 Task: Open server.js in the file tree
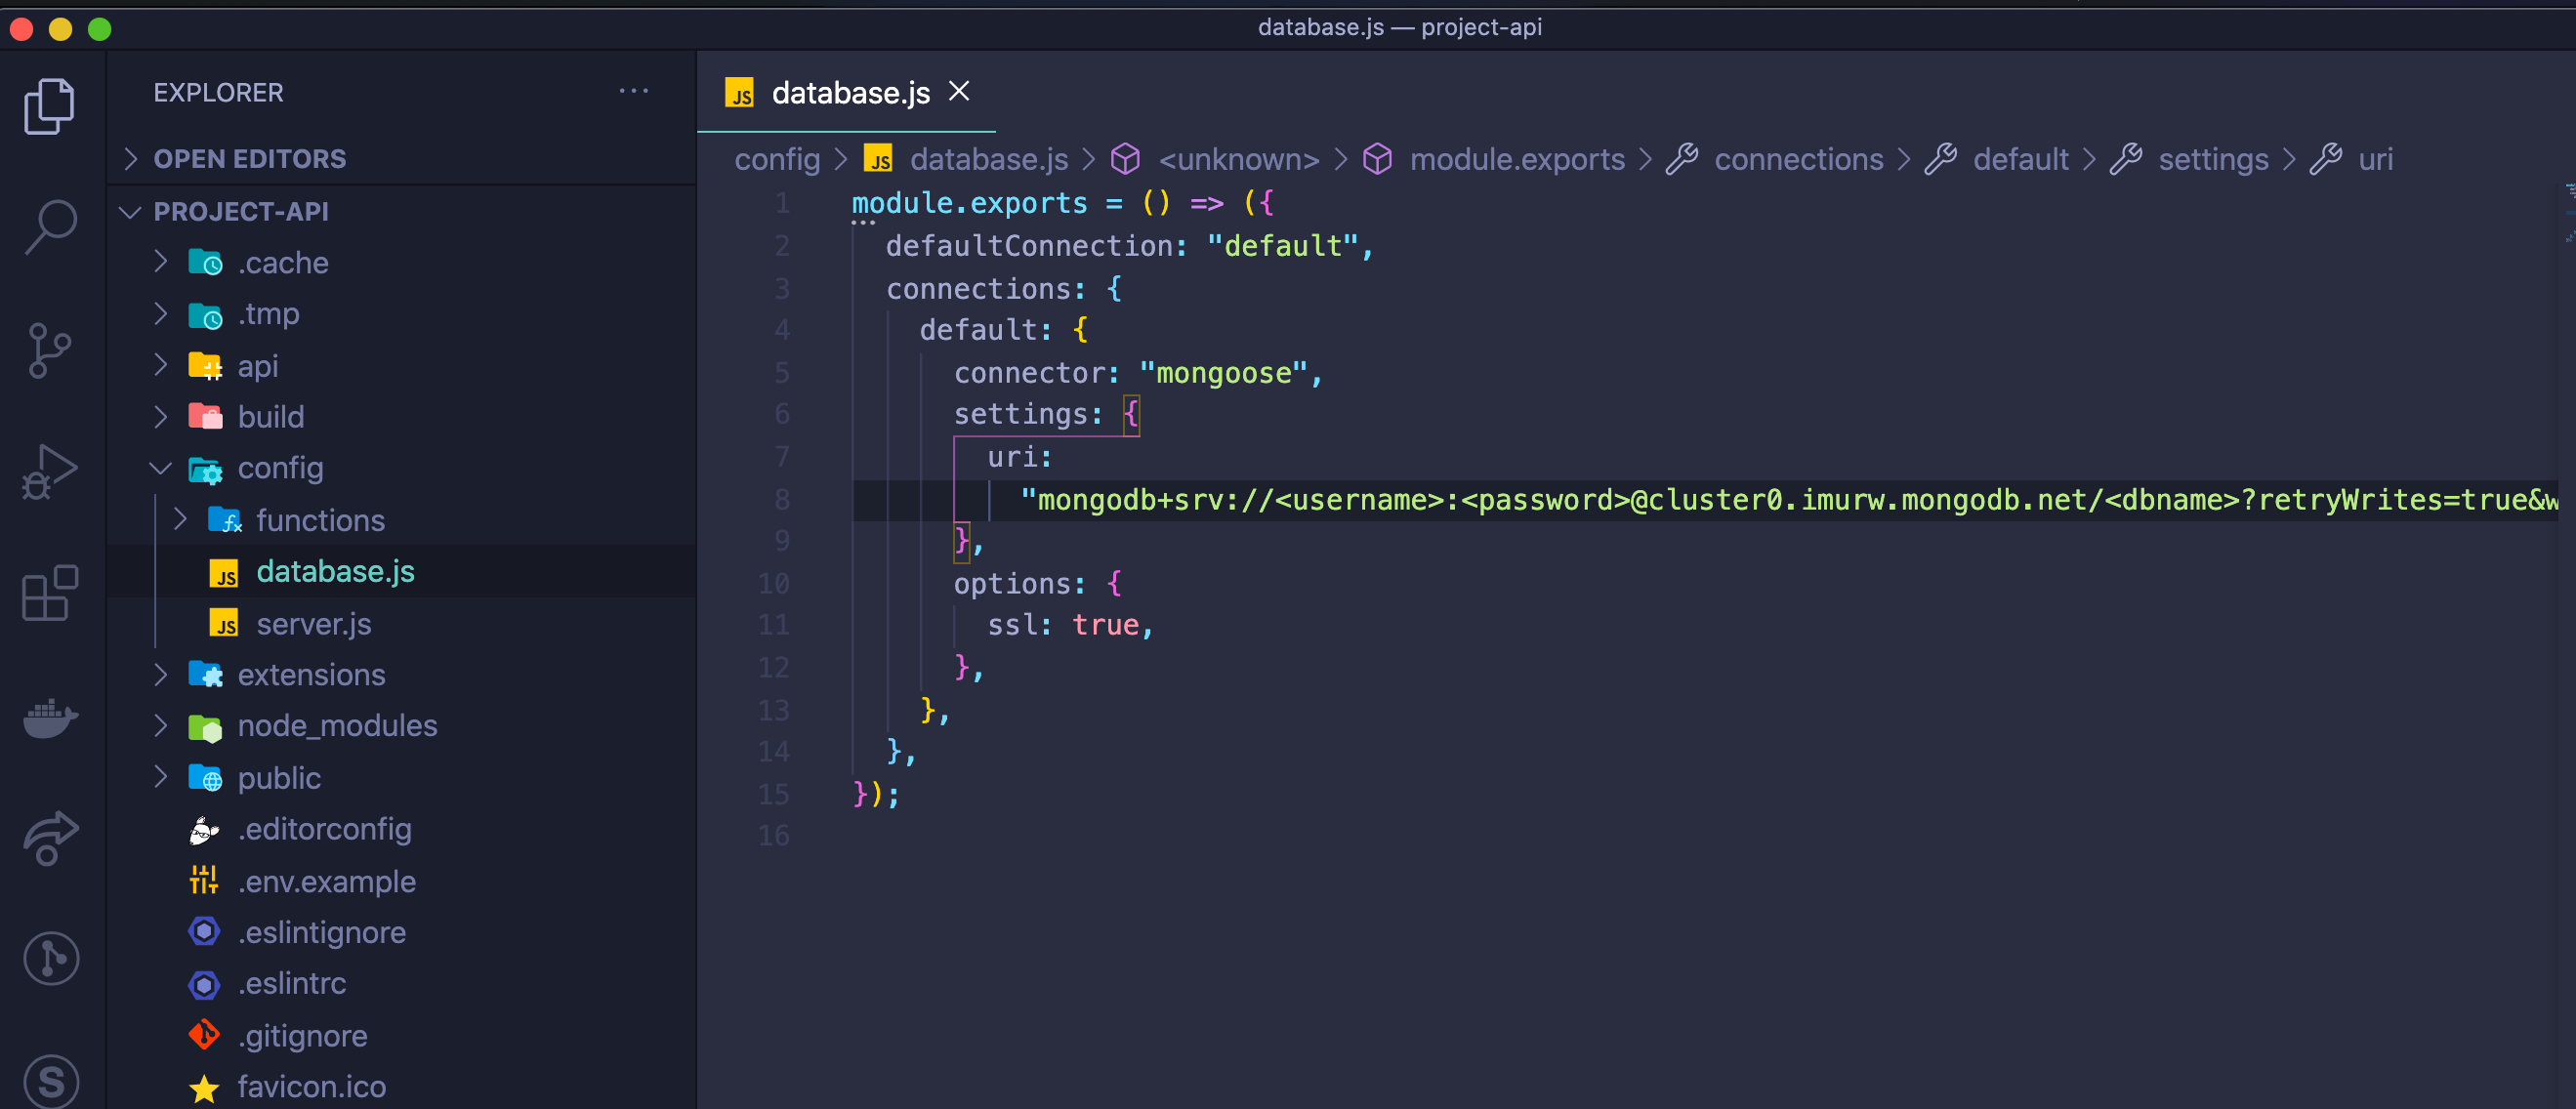point(313,624)
